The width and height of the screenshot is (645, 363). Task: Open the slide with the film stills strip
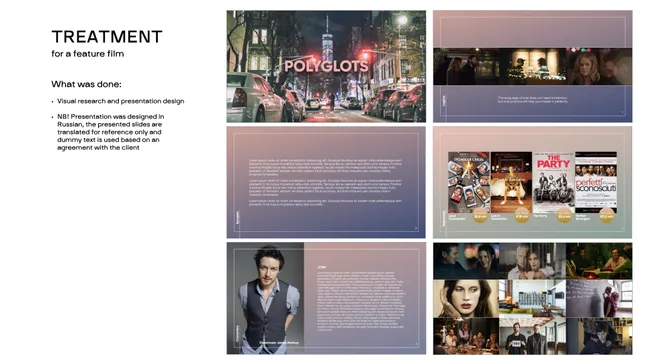[532, 66]
